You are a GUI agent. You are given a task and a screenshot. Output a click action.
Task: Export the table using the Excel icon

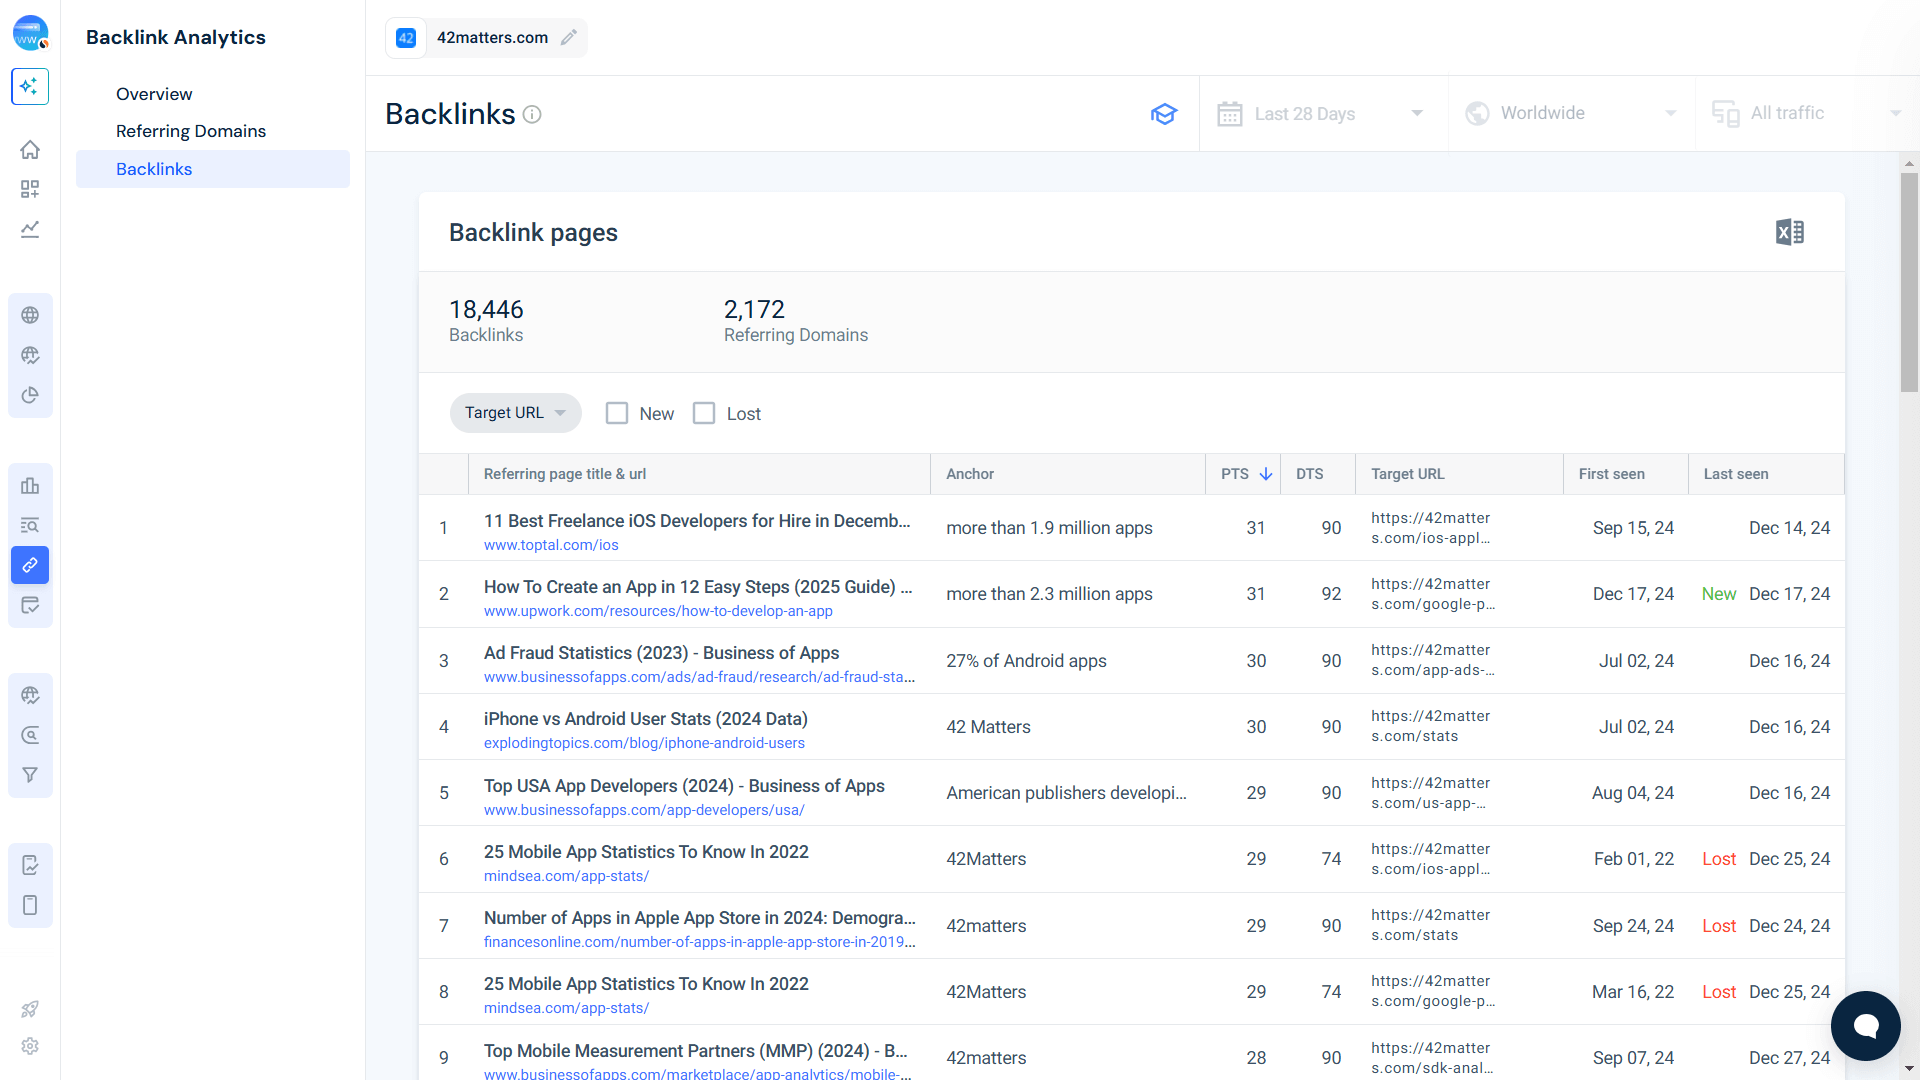1789,231
